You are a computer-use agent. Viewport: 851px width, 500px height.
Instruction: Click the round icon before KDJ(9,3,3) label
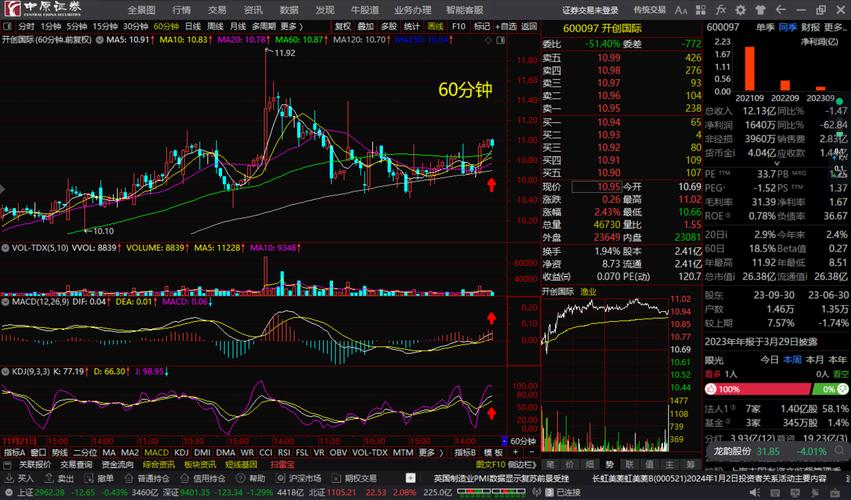[x=5, y=371]
